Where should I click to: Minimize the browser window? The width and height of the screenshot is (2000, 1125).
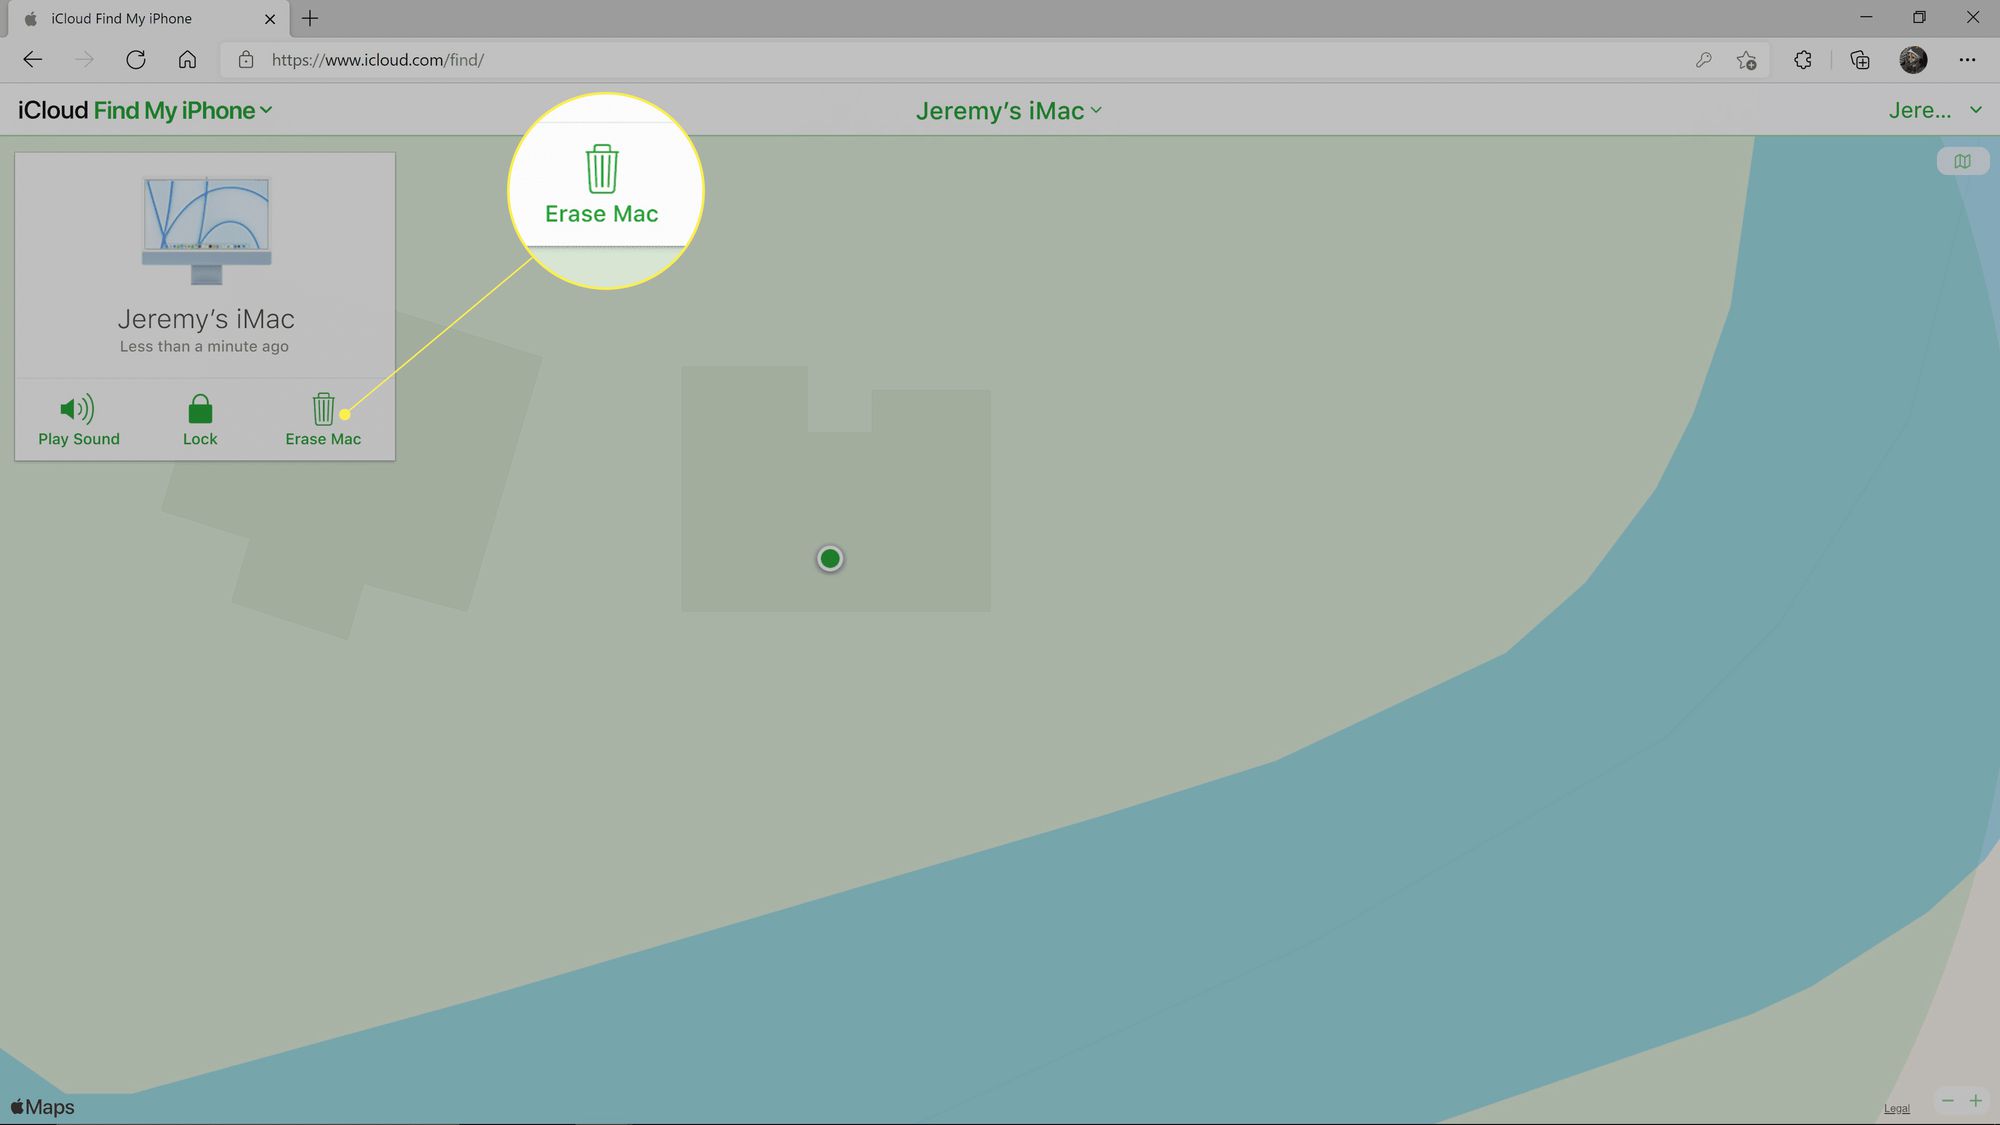point(1866,17)
